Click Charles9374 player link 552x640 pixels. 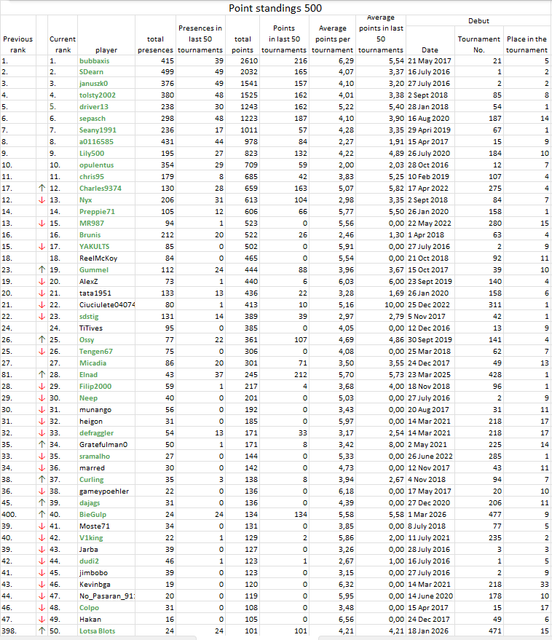(100, 188)
